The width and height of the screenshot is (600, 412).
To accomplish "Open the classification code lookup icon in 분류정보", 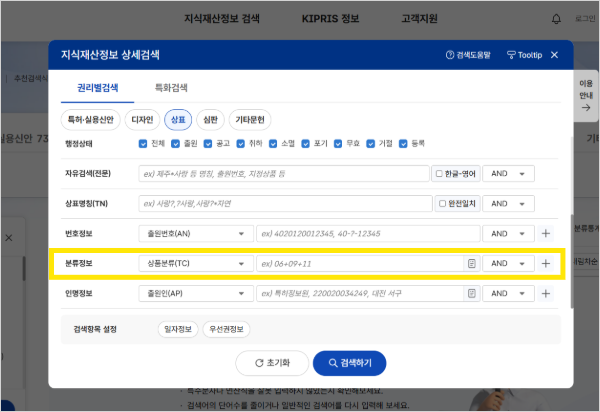I will (x=472, y=264).
